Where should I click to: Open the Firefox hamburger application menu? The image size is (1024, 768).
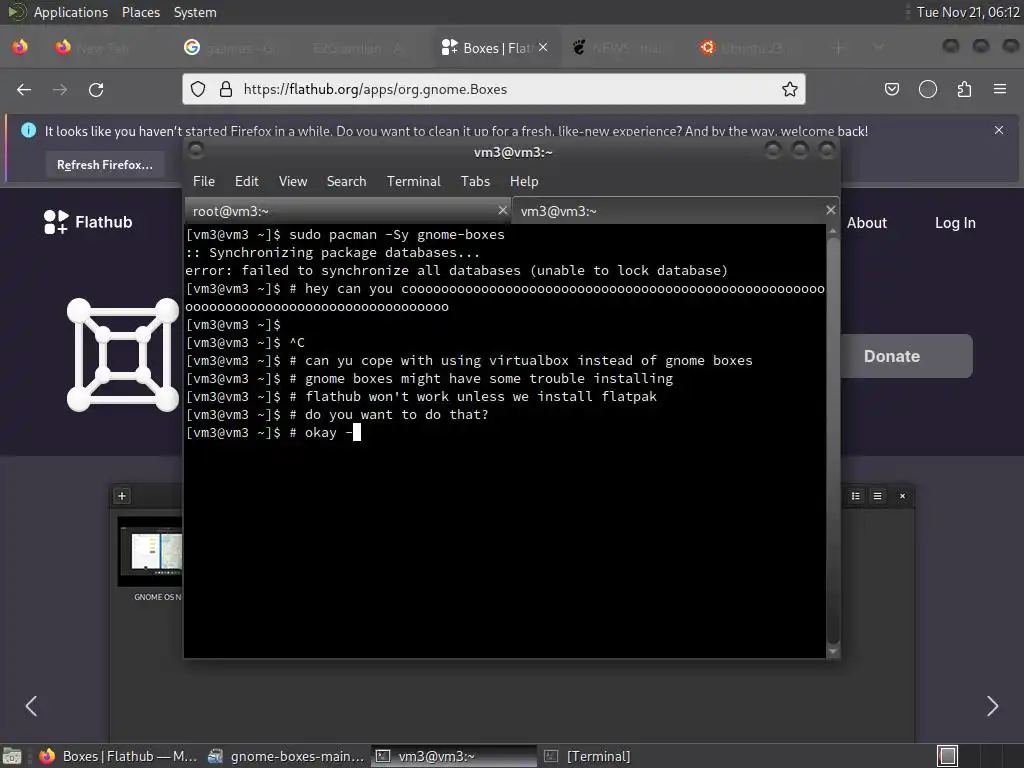(1000, 89)
